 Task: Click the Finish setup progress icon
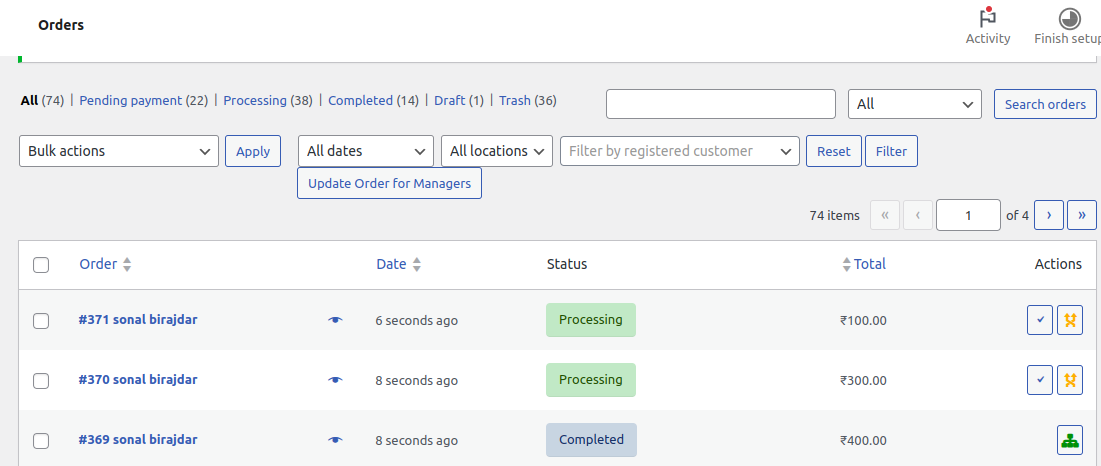click(1069, 18)
